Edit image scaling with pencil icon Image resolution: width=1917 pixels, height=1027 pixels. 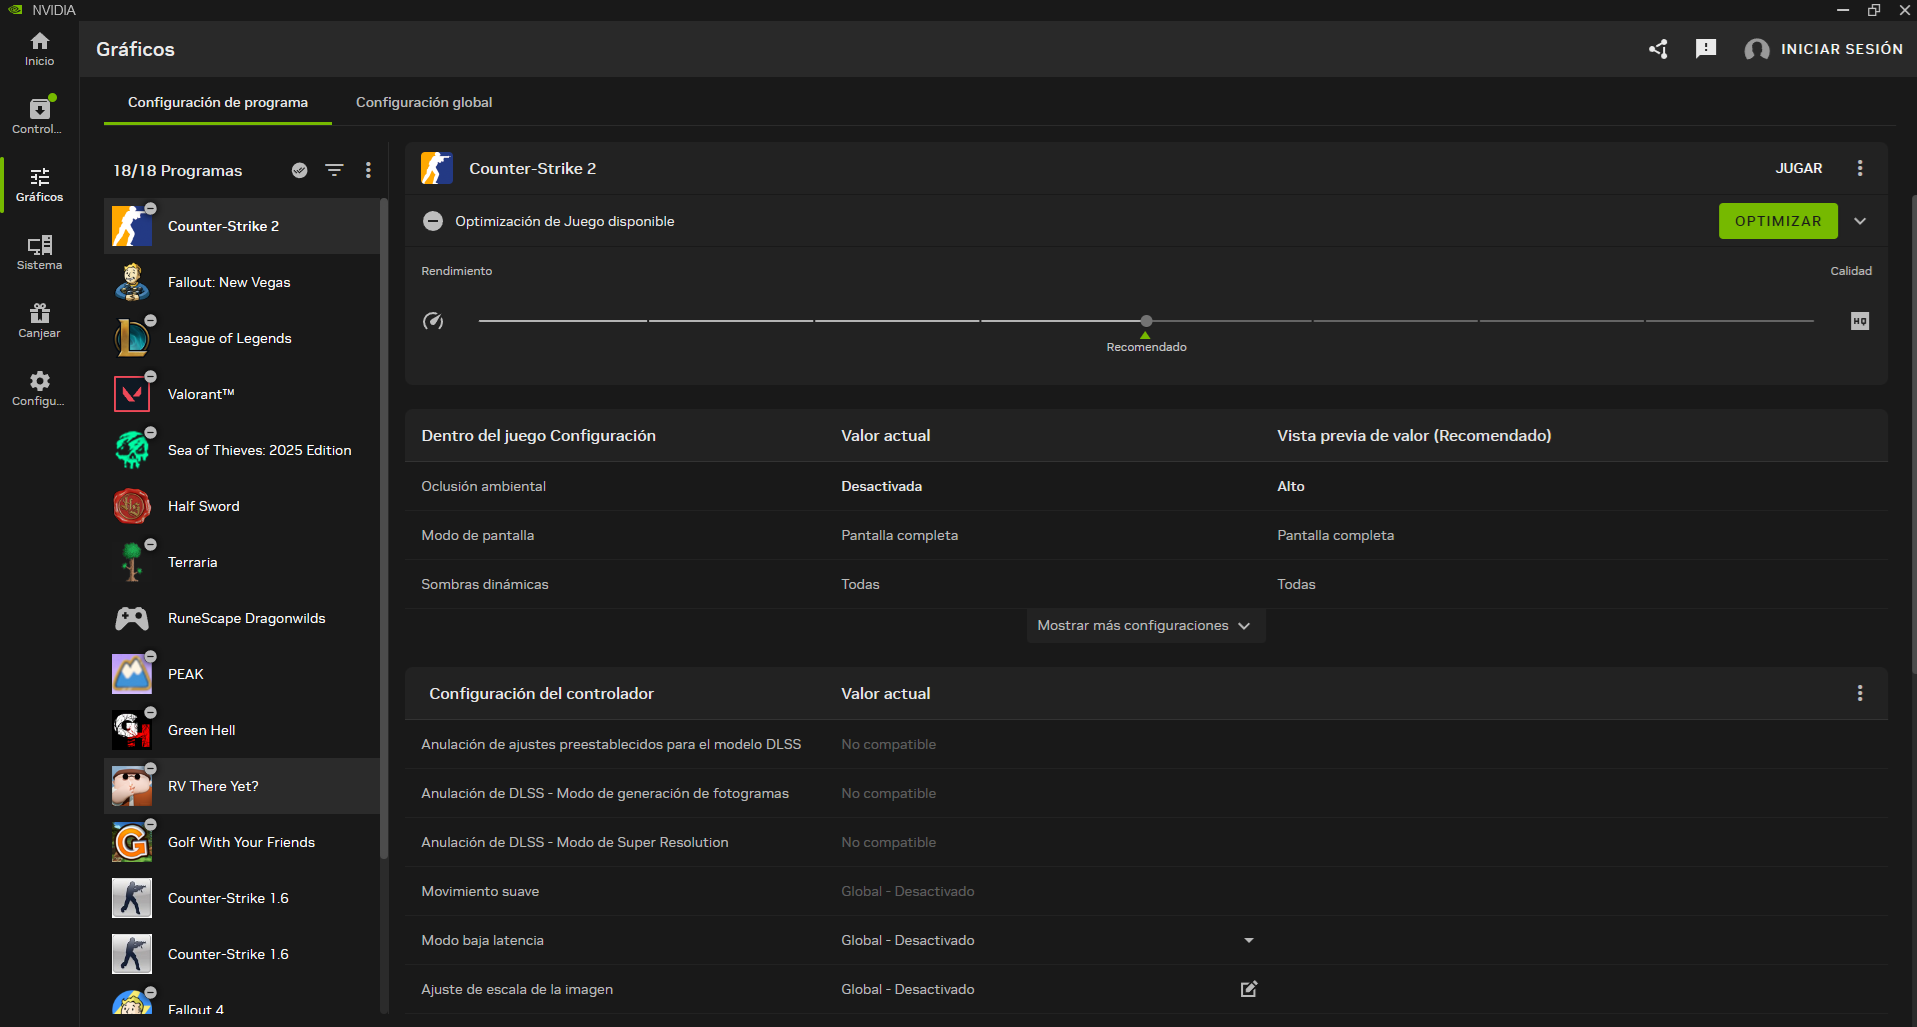pyautogui.click(x=1249, y=989)
